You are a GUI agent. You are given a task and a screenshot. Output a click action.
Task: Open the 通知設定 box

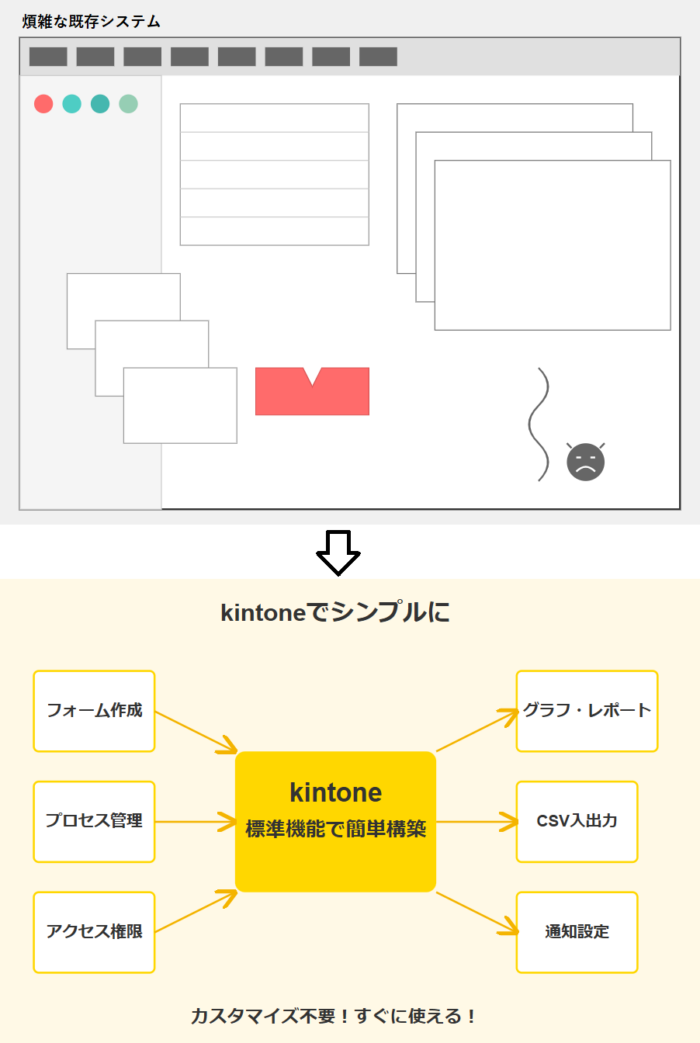tap(577, 932)
